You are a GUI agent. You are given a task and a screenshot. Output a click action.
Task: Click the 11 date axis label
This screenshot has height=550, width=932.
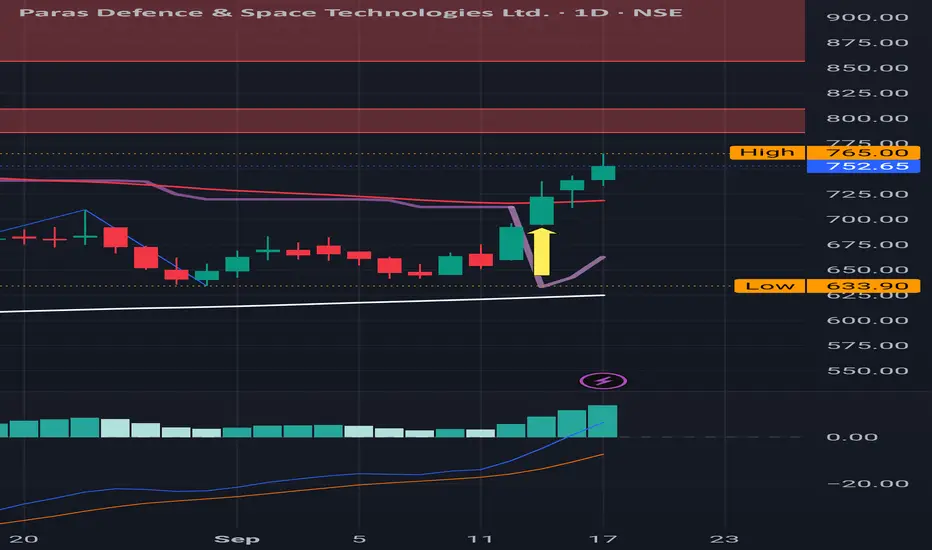tap(480, 539)
